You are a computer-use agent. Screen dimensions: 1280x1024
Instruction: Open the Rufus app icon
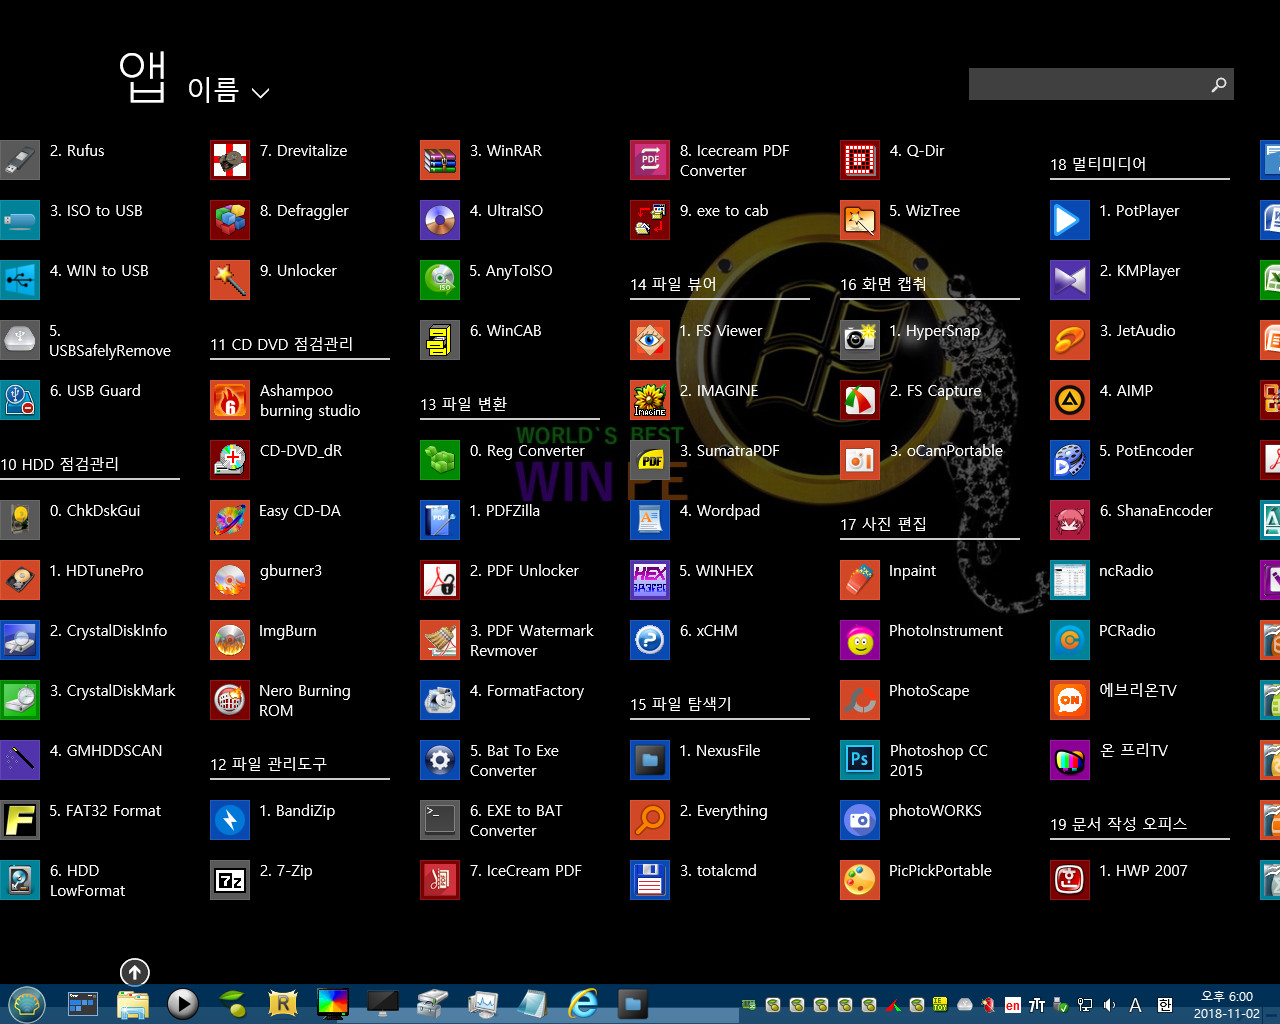click(x=20, y=160)
